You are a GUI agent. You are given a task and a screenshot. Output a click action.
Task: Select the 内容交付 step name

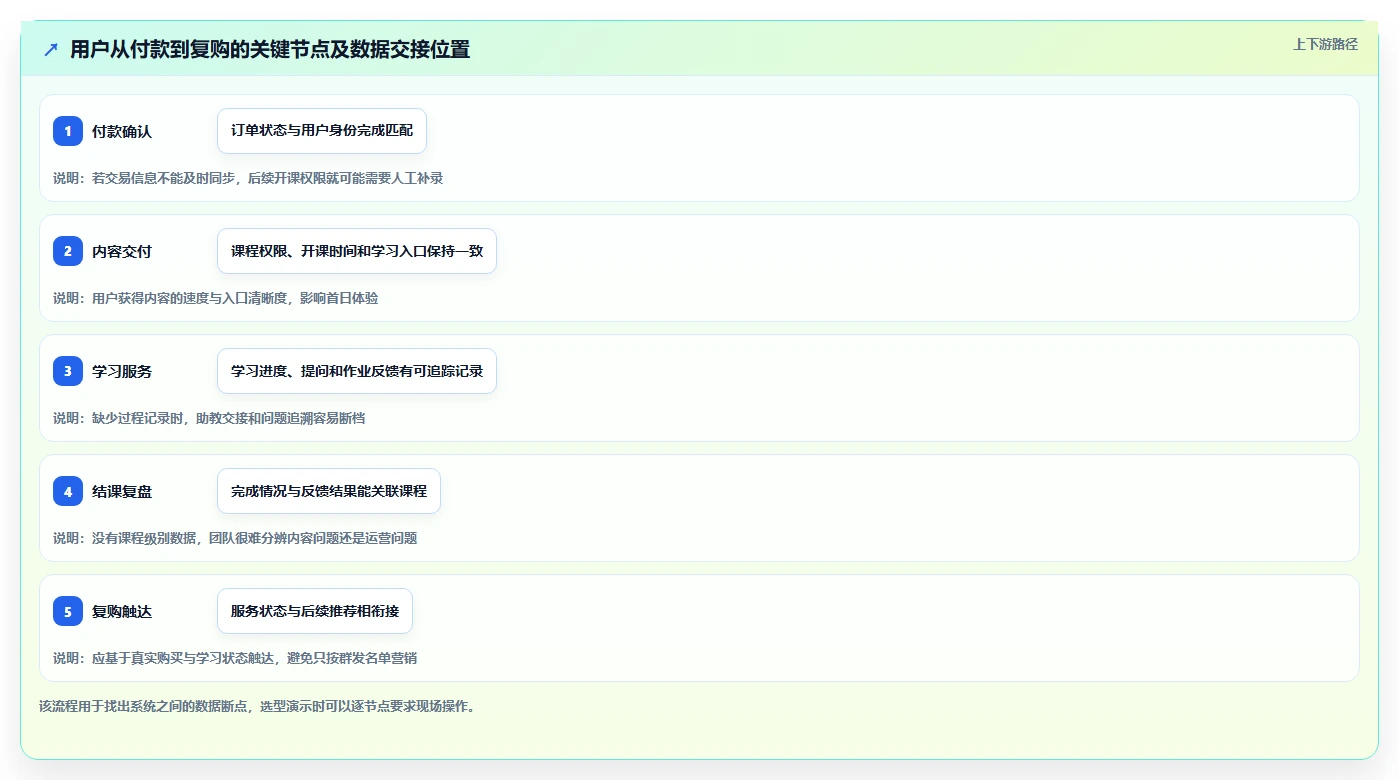pos(122,251)
